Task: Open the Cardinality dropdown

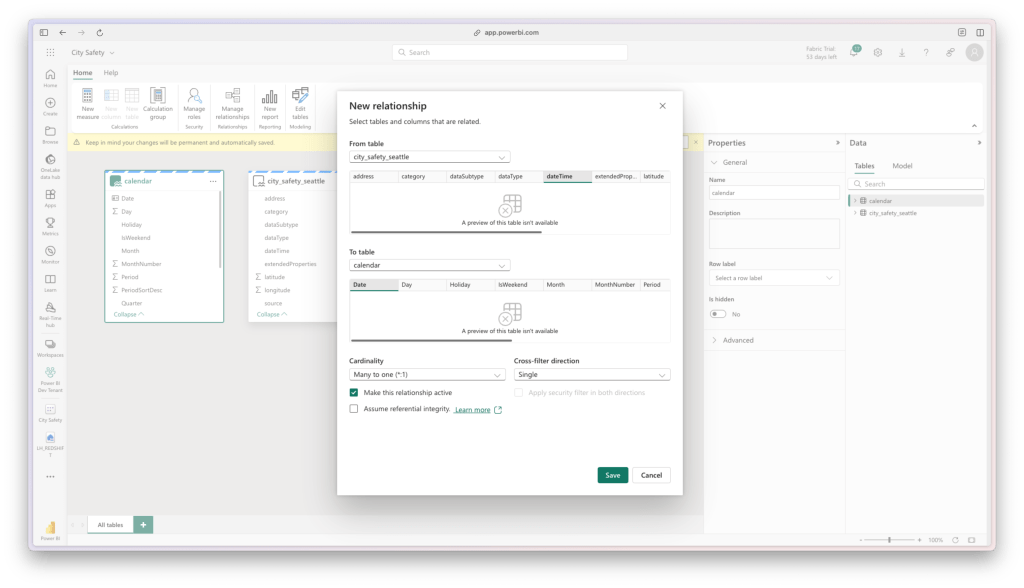Action: pos(427,375)
